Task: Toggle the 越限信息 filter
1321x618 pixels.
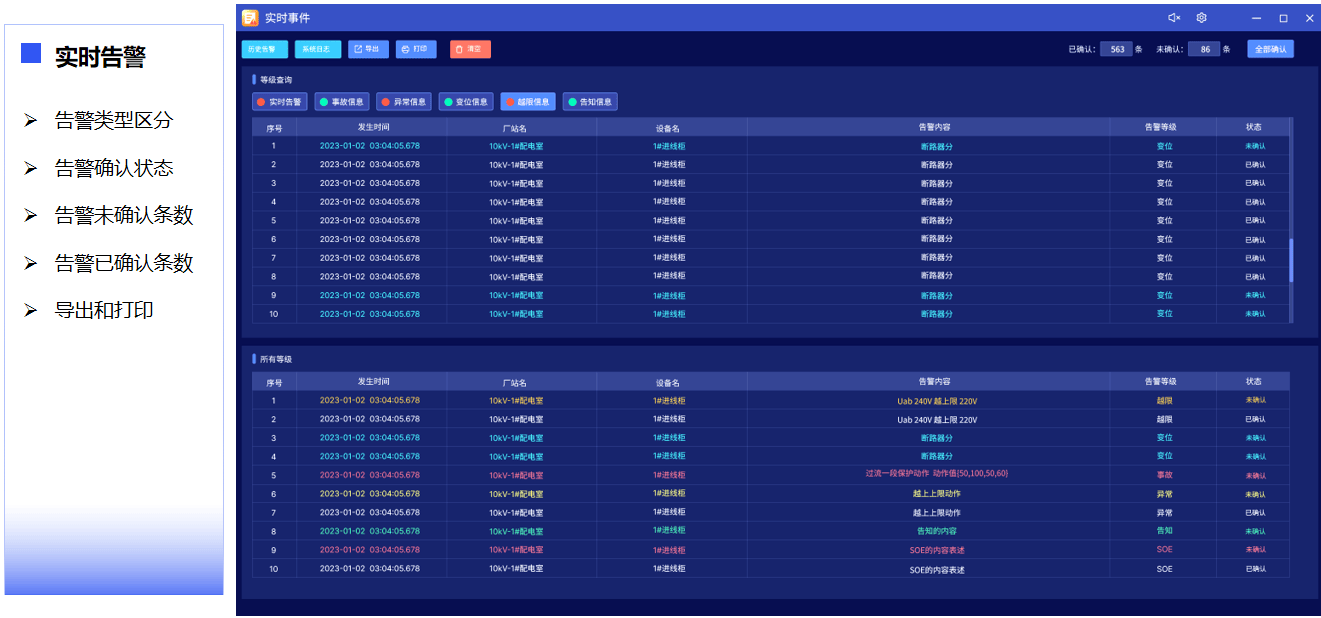Action: [528, 102]
